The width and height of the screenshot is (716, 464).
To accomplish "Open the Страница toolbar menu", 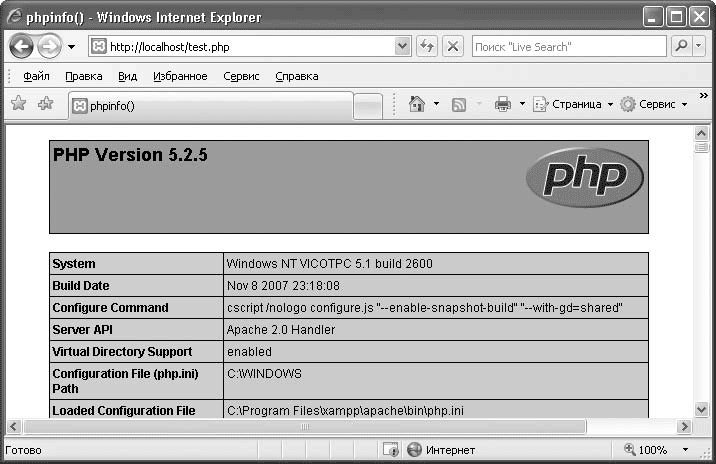I will click(573, 104).
